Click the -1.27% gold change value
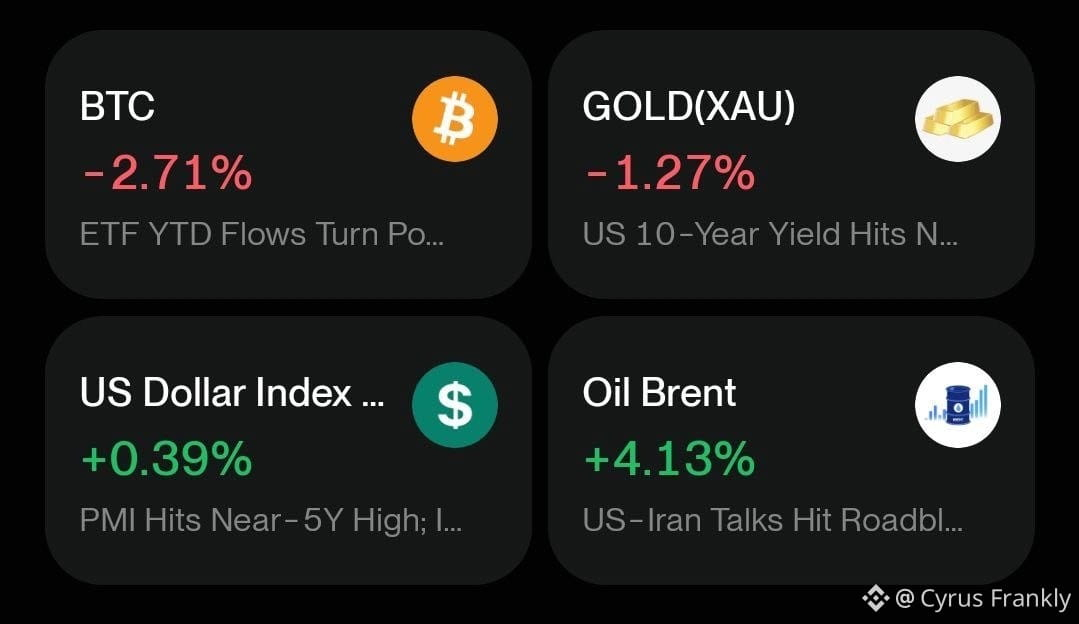This screenshot has height=624, width=1079. (x=670, y=173)
